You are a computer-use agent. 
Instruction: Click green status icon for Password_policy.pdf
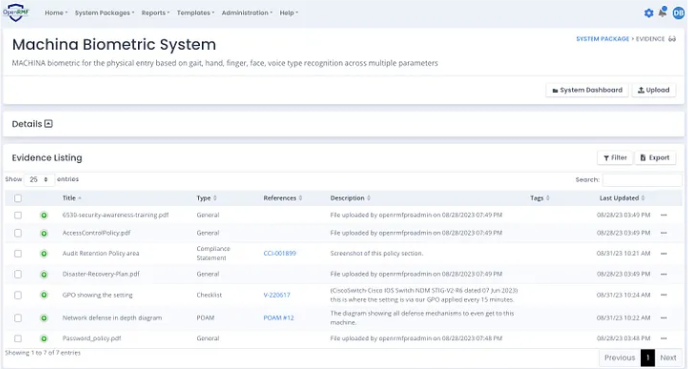pyautogui.click(x=44, y=339)
